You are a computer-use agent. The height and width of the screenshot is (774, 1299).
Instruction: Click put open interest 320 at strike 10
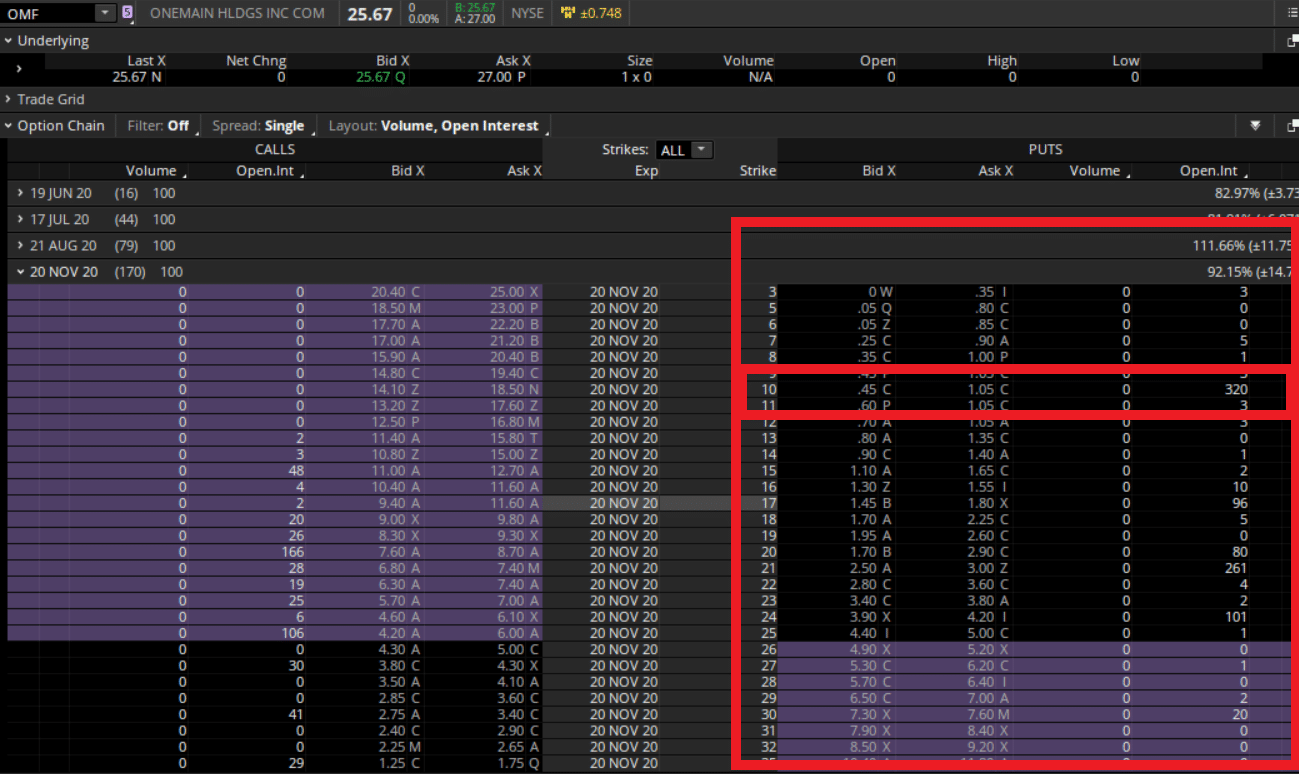1235,389
